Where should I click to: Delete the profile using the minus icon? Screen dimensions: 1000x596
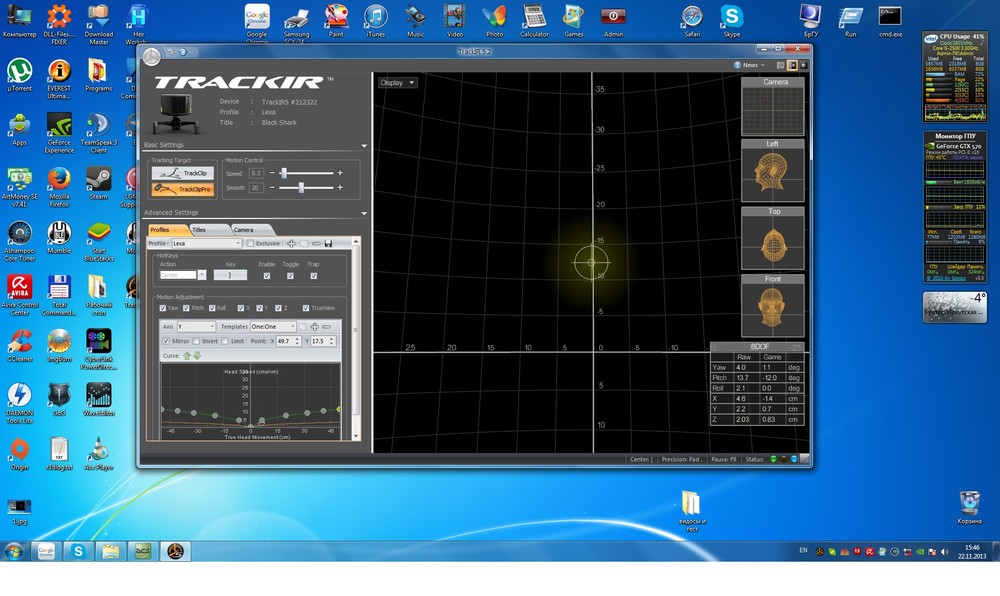tap(316, 243)
